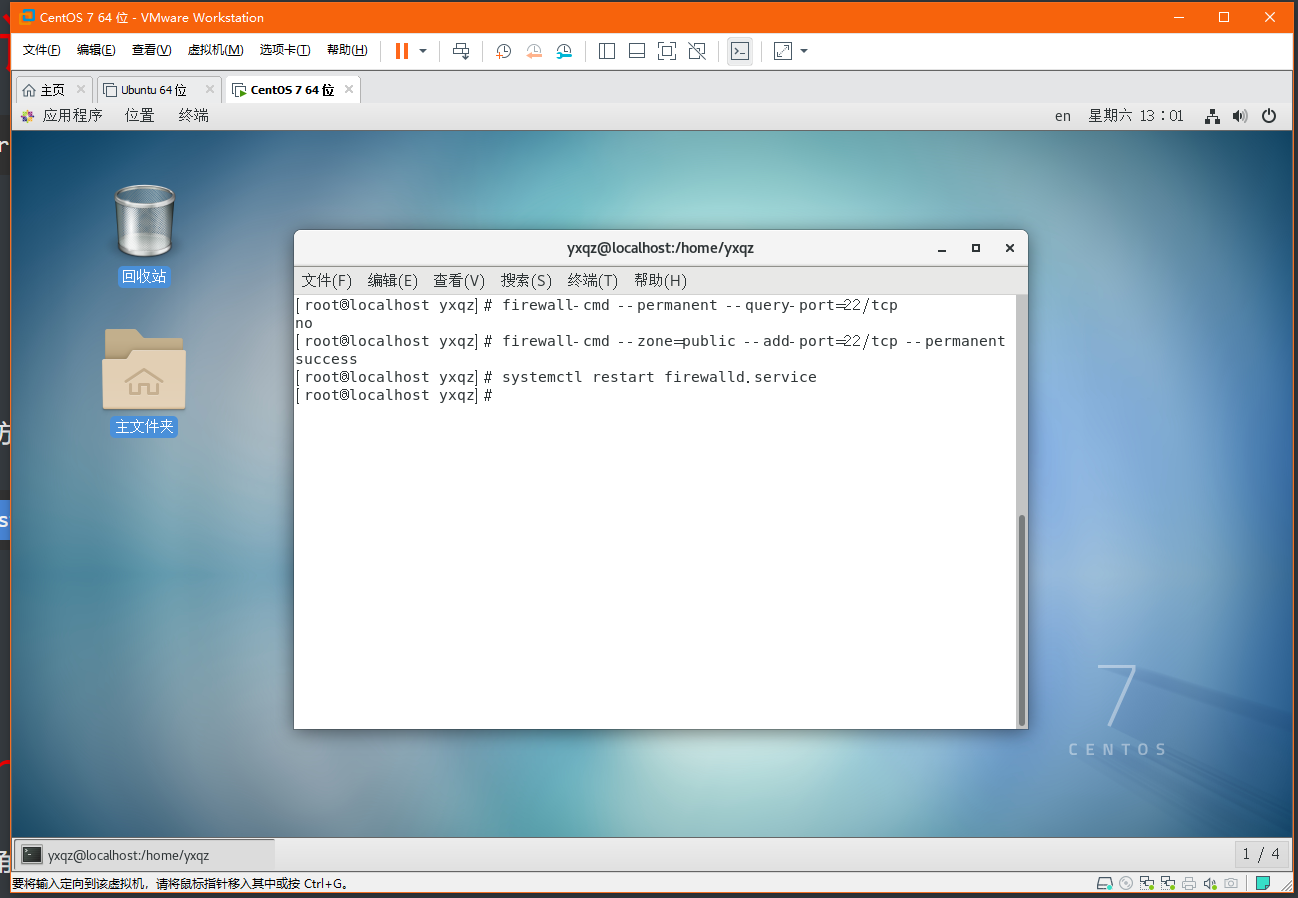This screenshot has width=1298, height=898.
Task: Close the terminal window
Action: tap(1010, 248)
